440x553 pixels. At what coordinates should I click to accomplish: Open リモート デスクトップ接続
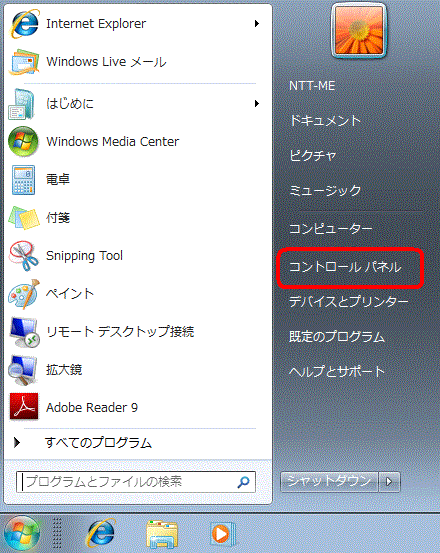pyautogui.click(x=134, y=332)
